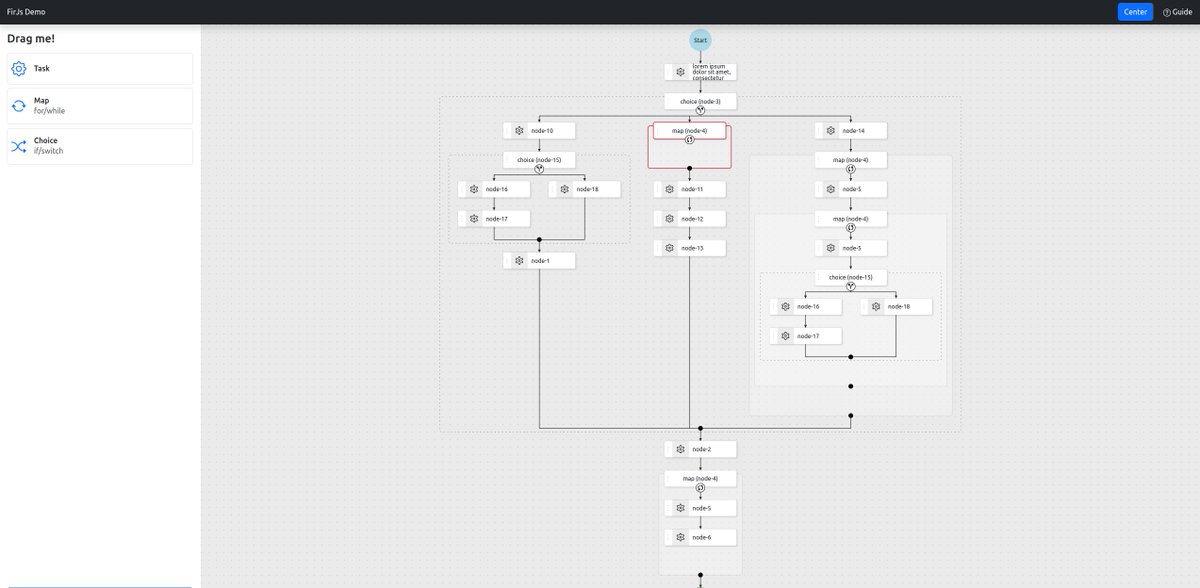This screenshot has height=588, width=1200.
Task: Click the gear icon on node-17 in the node-10 branch
Action: pyautogui.click(x=474, y=218)
